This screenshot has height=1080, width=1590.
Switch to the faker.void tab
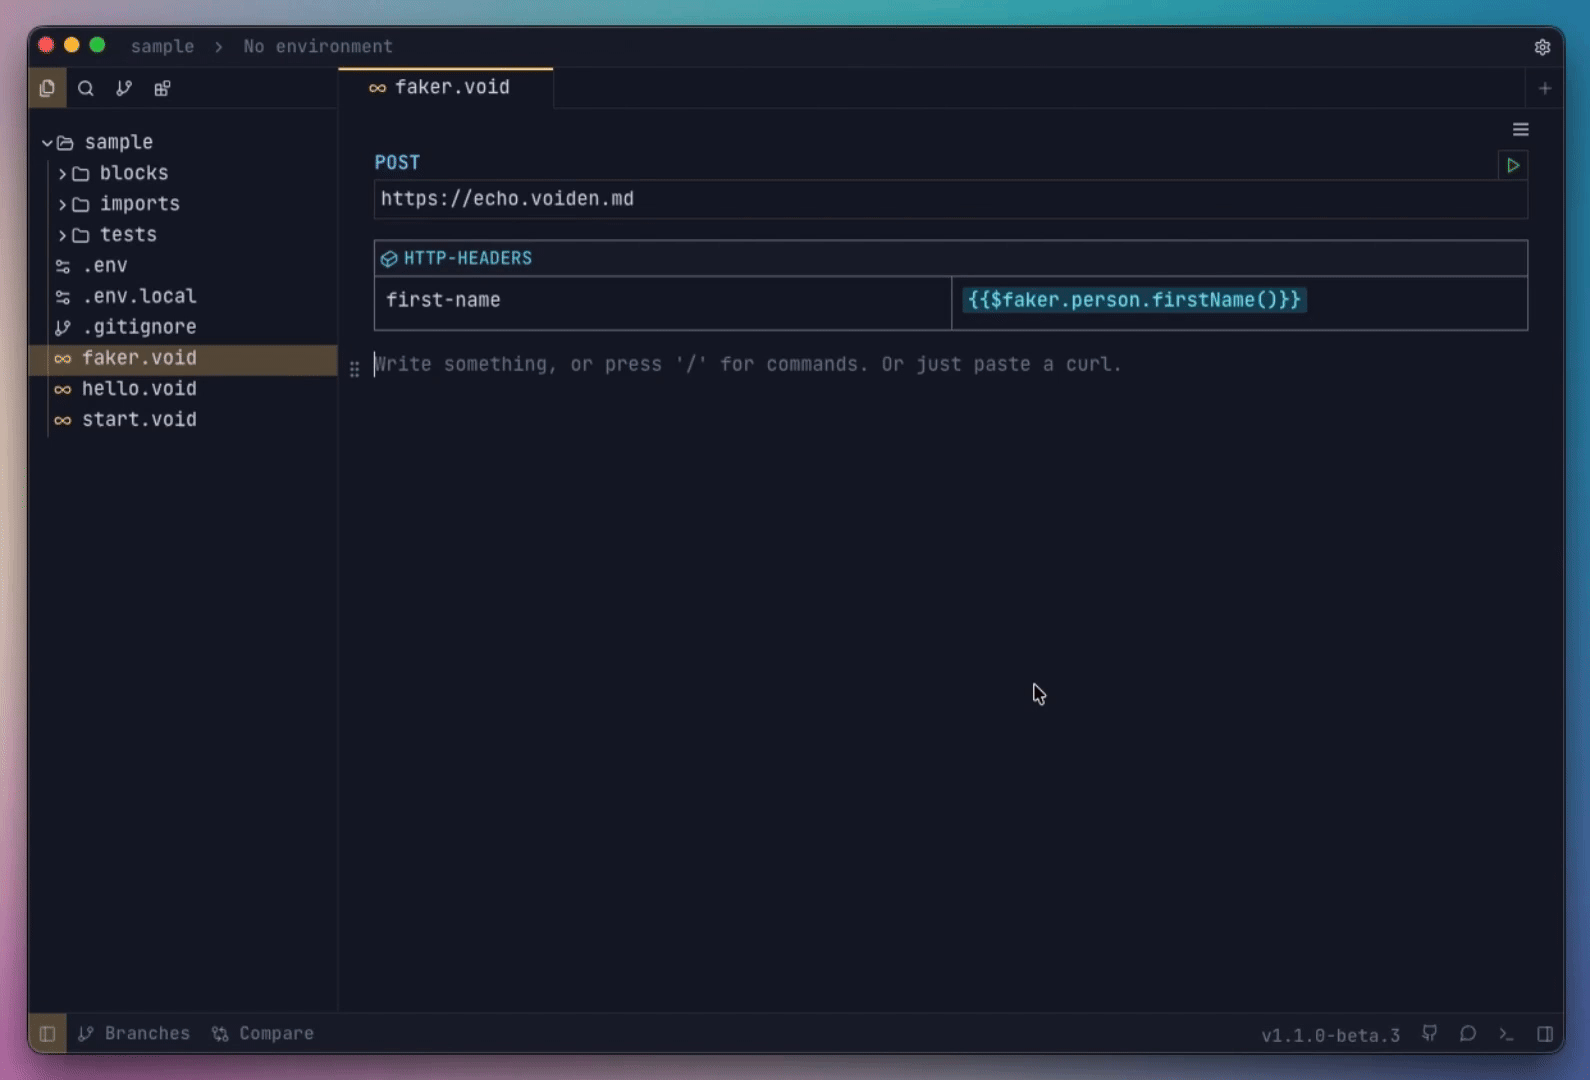[x=445, y=88]
